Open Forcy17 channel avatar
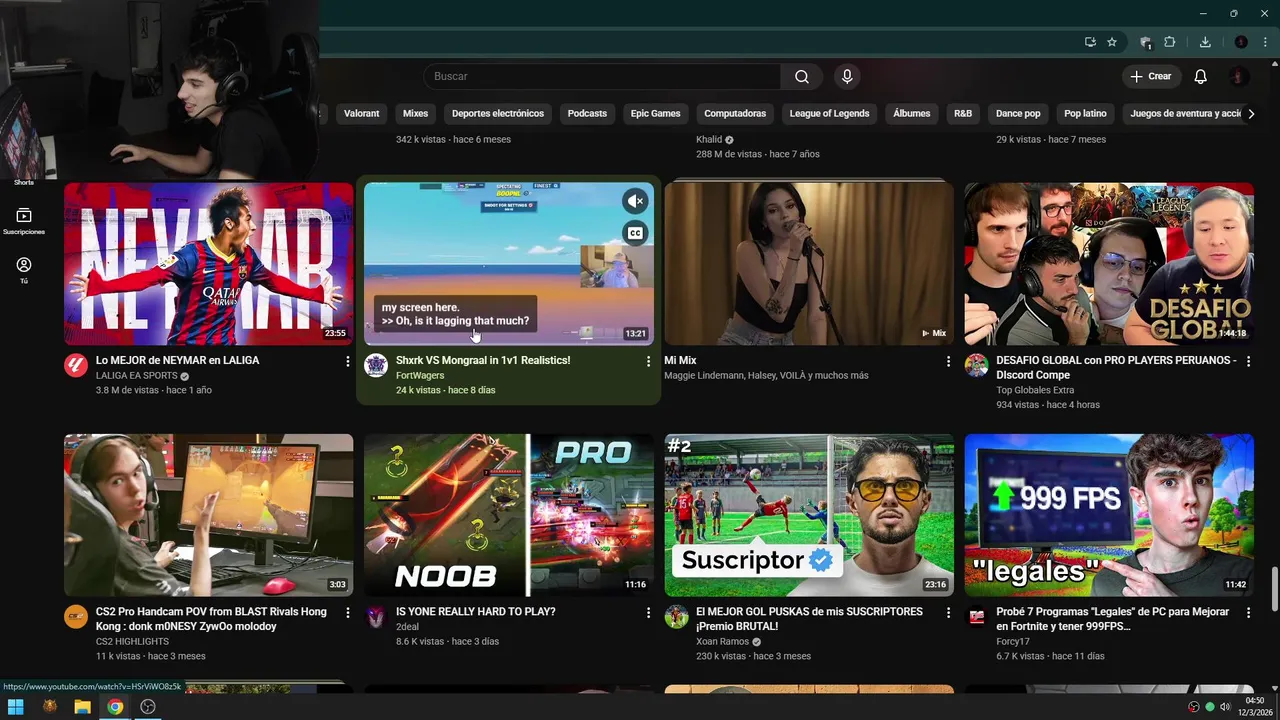The width and height of the screenshot is (1280, 720). pyautogui.click(x=976, y=616)
